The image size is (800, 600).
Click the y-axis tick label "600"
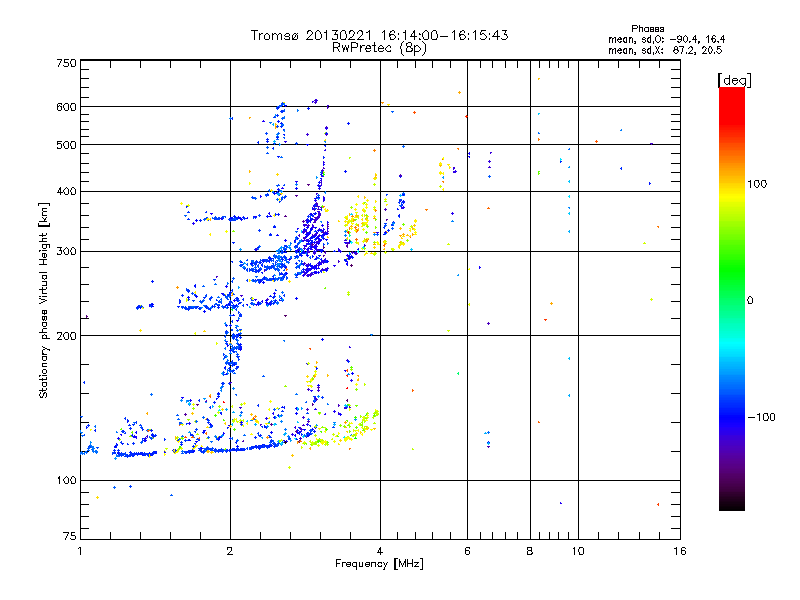(66, 107)
